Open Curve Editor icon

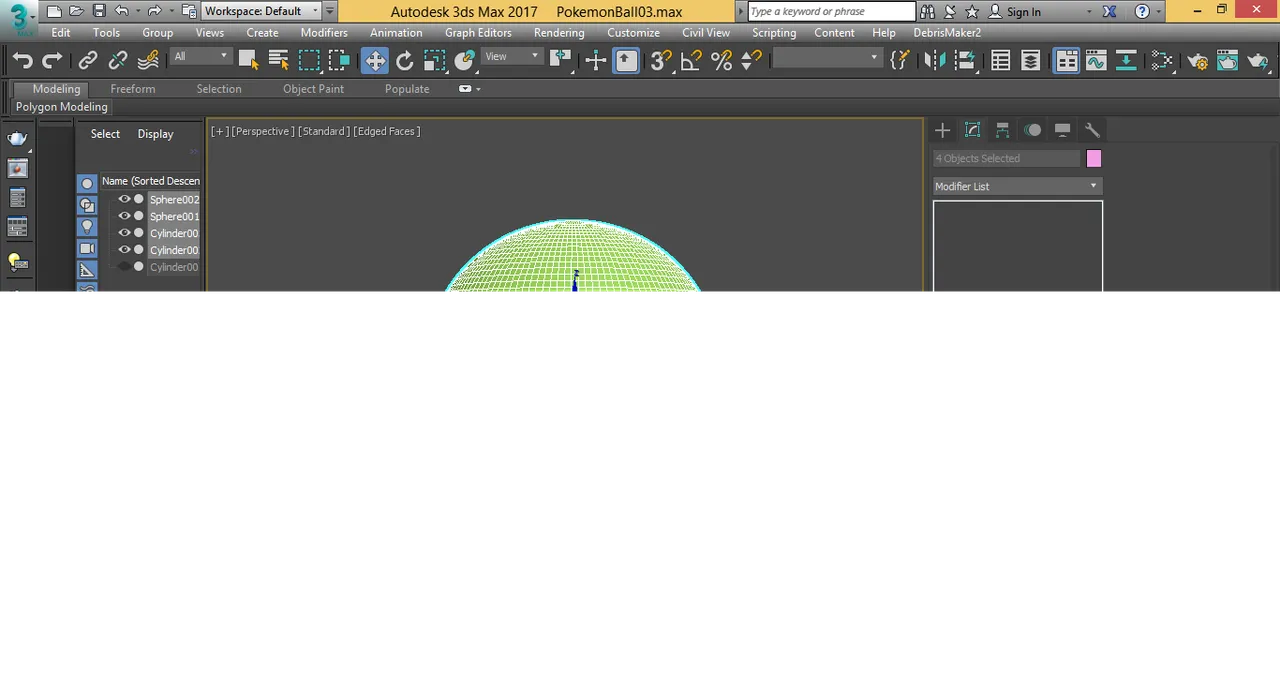[1097, 61]
